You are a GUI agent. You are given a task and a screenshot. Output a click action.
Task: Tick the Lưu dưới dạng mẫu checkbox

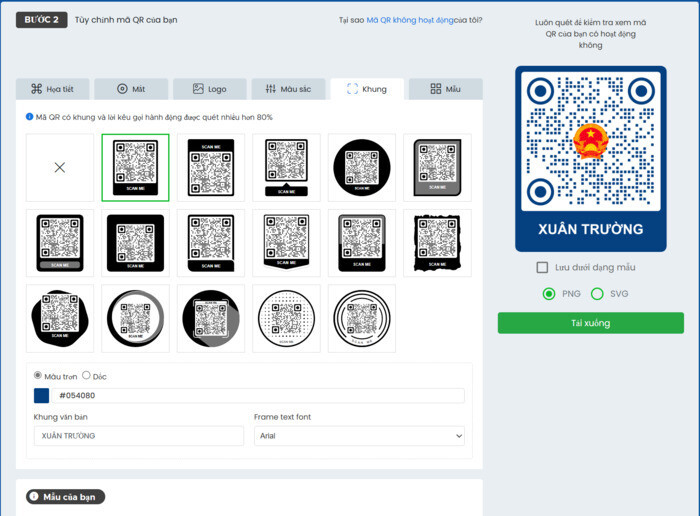tap(542, 267)
